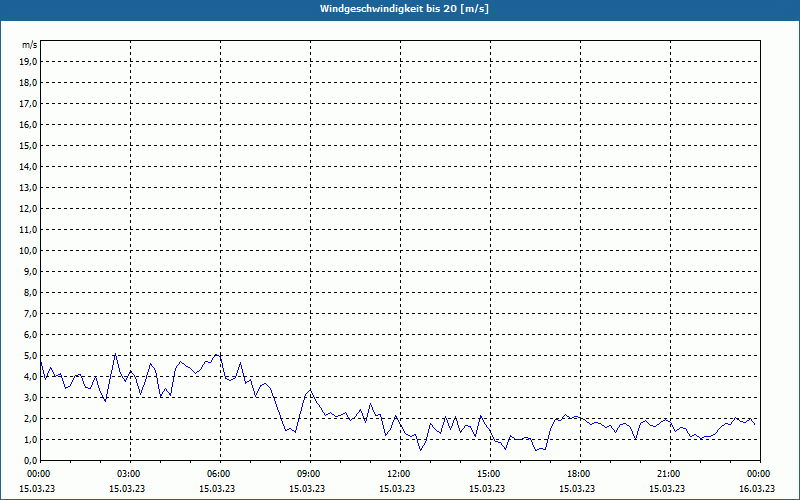Image resolution: width=800 pixels, height=500 pixels.
Task: Click the 15,0 y-axis label
Action: (x=28, y=145)
